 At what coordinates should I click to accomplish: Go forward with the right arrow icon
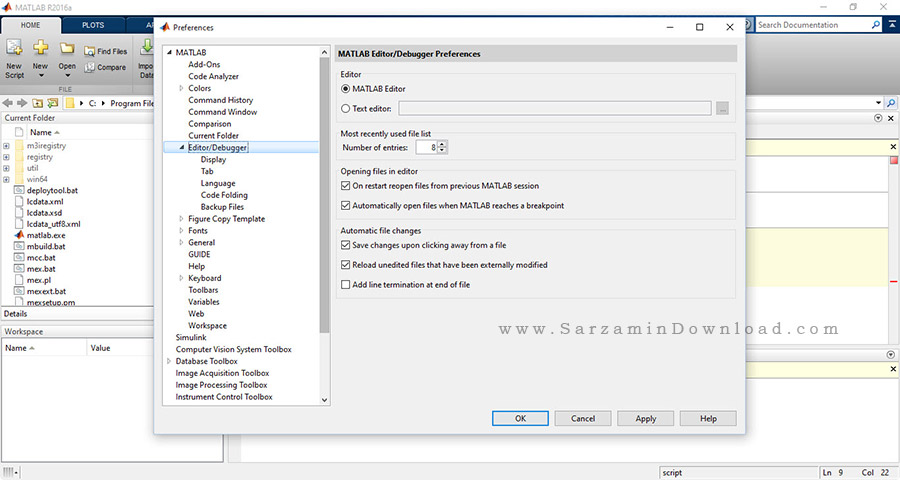(22, 103)
